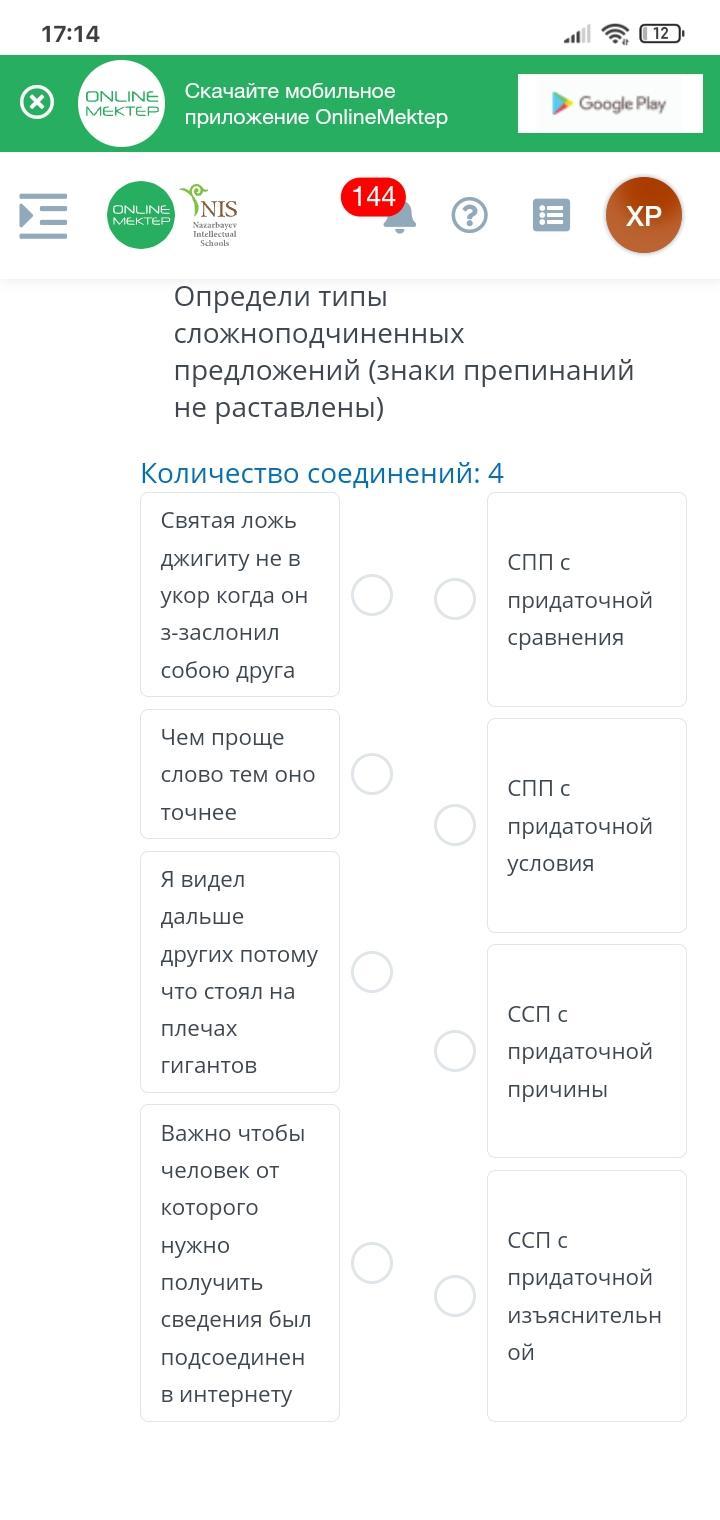Select the radio next to "Святая ложь джигиту"
Image resolution: width=720 pixels, height=1520 pixels.
coord(372,595)
